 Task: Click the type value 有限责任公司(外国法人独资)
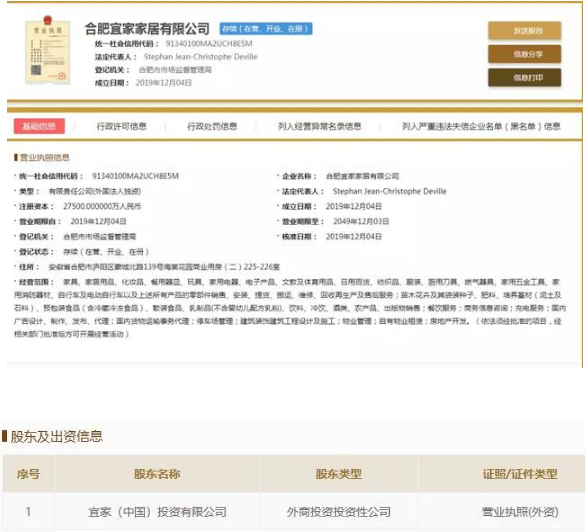(x=94, y=191)
